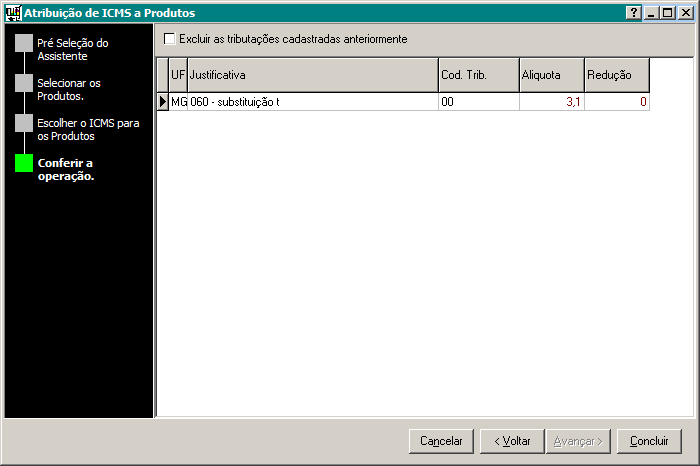Select the Aliquota value 3,1
700x466 pixels.
(552, 102)
